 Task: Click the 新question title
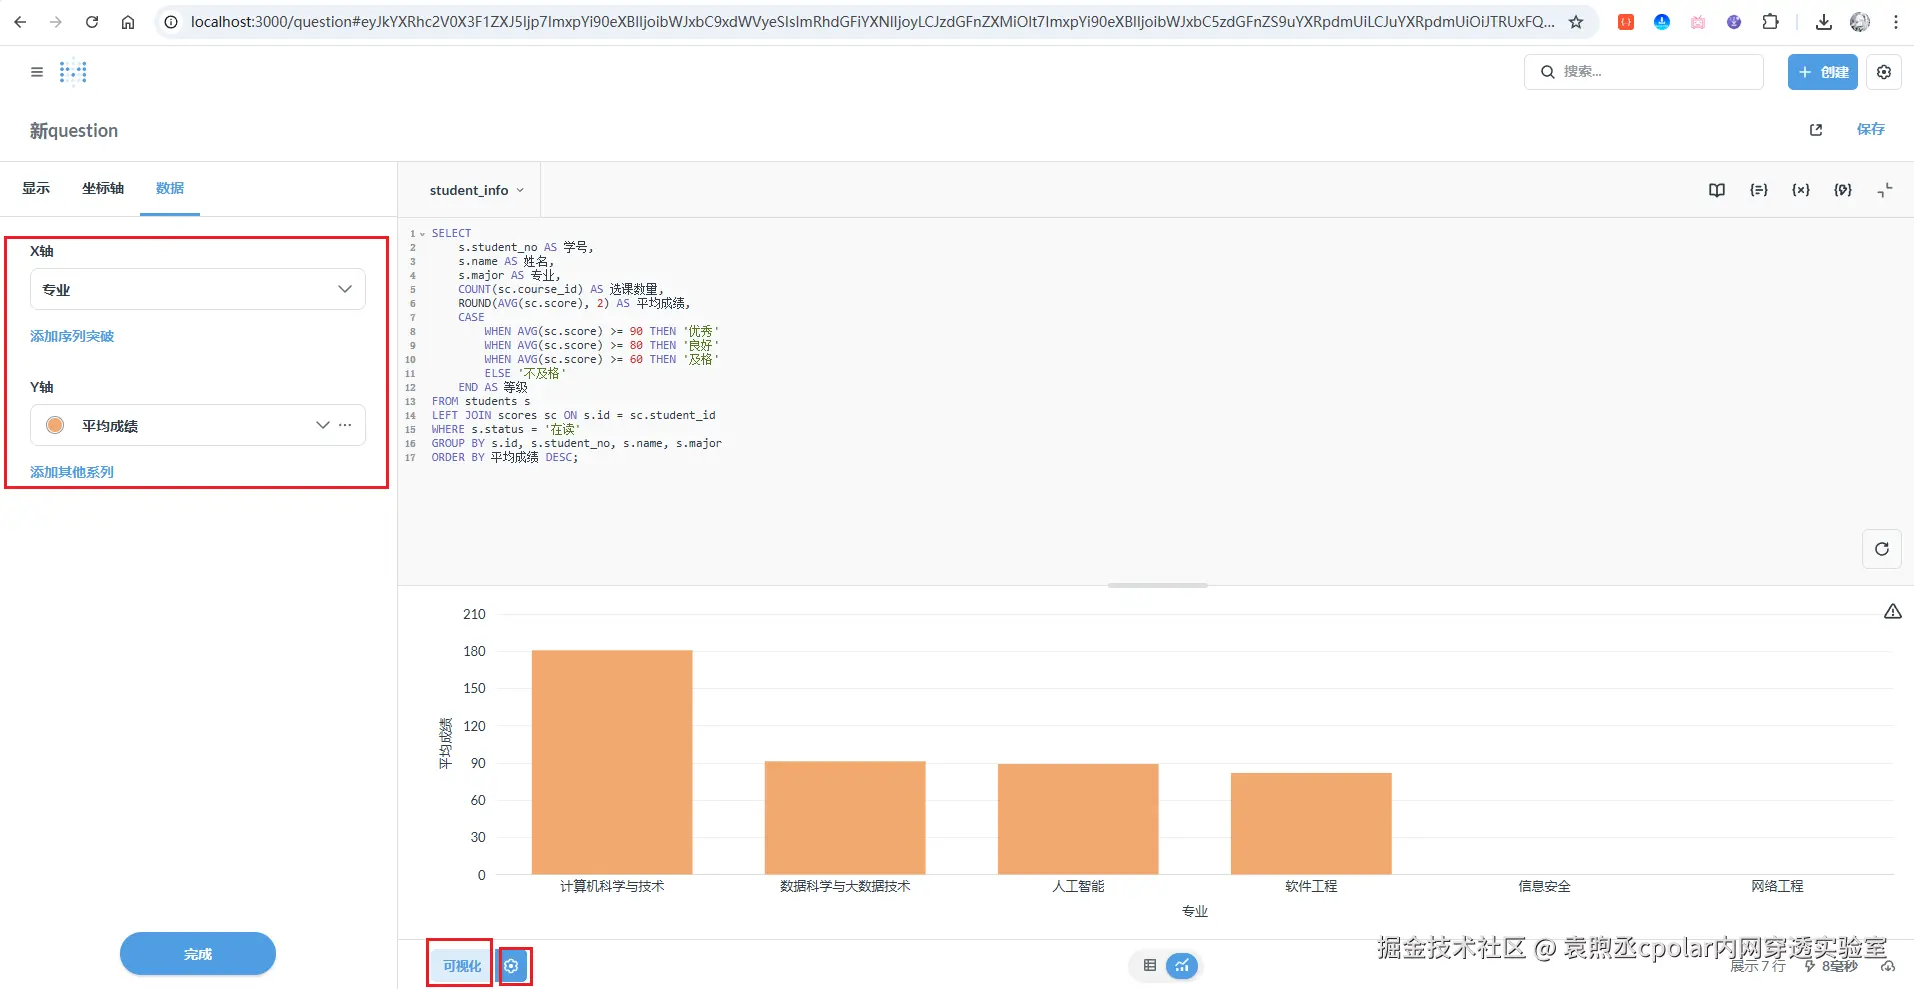pos(74,131)
